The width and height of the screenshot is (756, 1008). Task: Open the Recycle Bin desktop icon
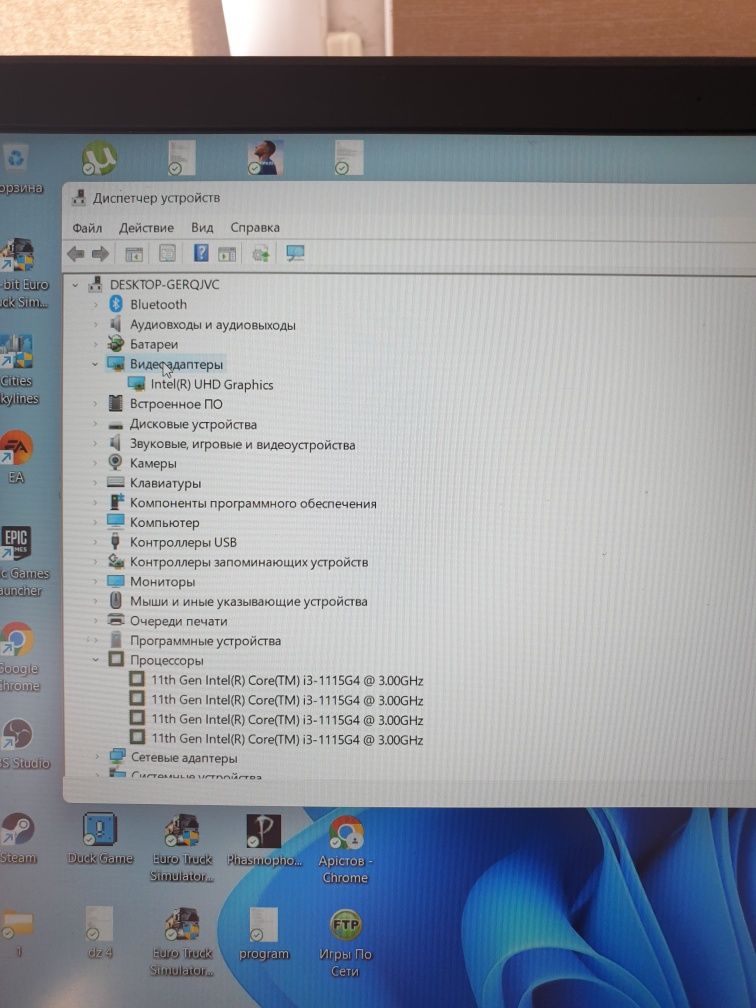coord(16,159)
